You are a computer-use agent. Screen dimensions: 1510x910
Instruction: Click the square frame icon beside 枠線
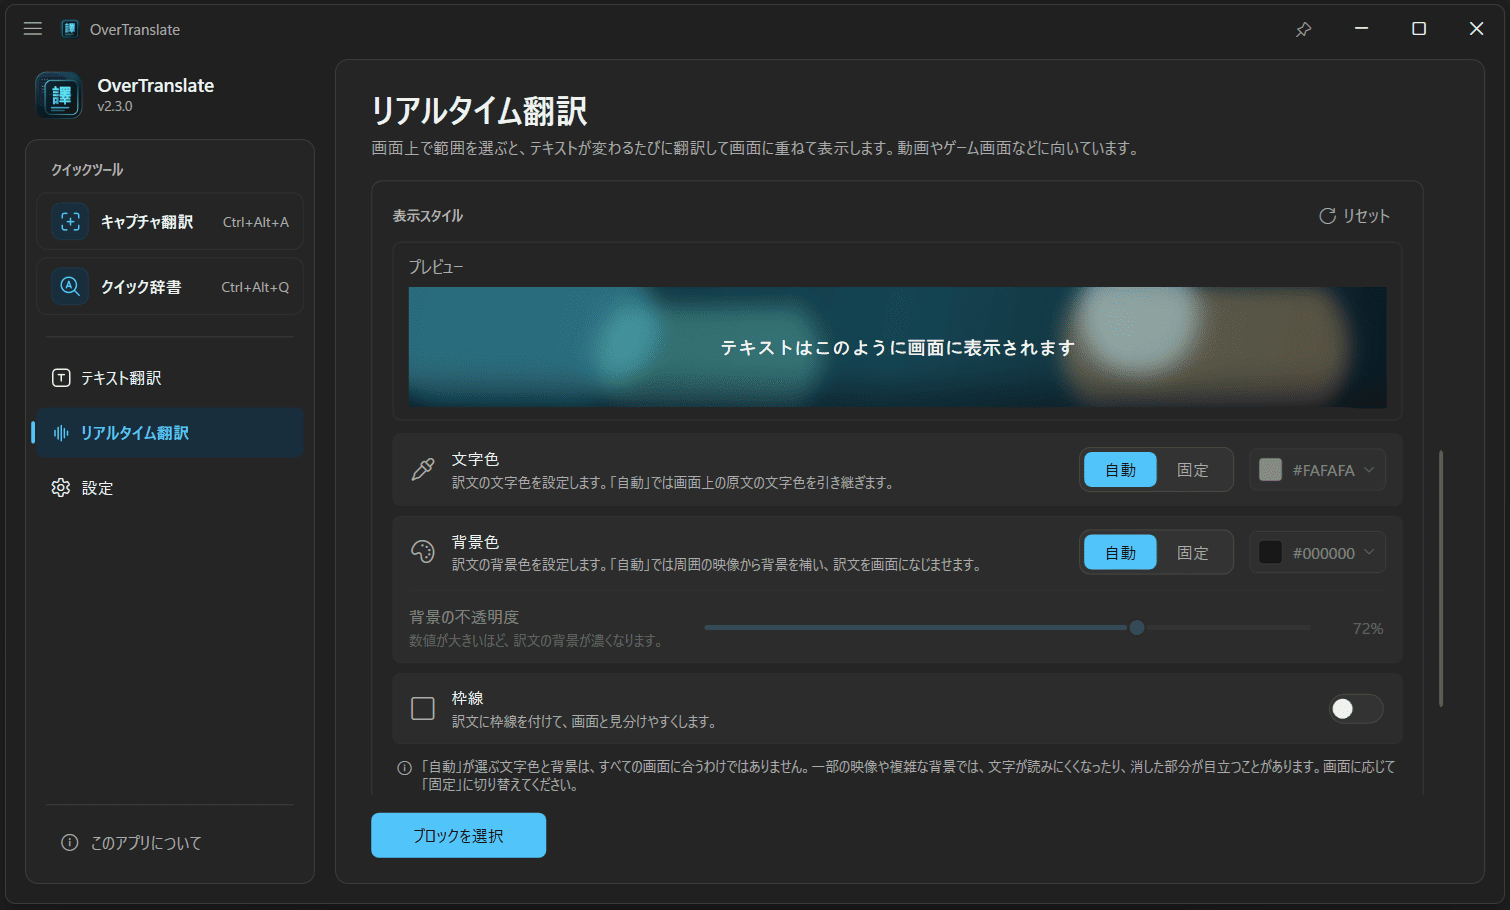point(423,709)
